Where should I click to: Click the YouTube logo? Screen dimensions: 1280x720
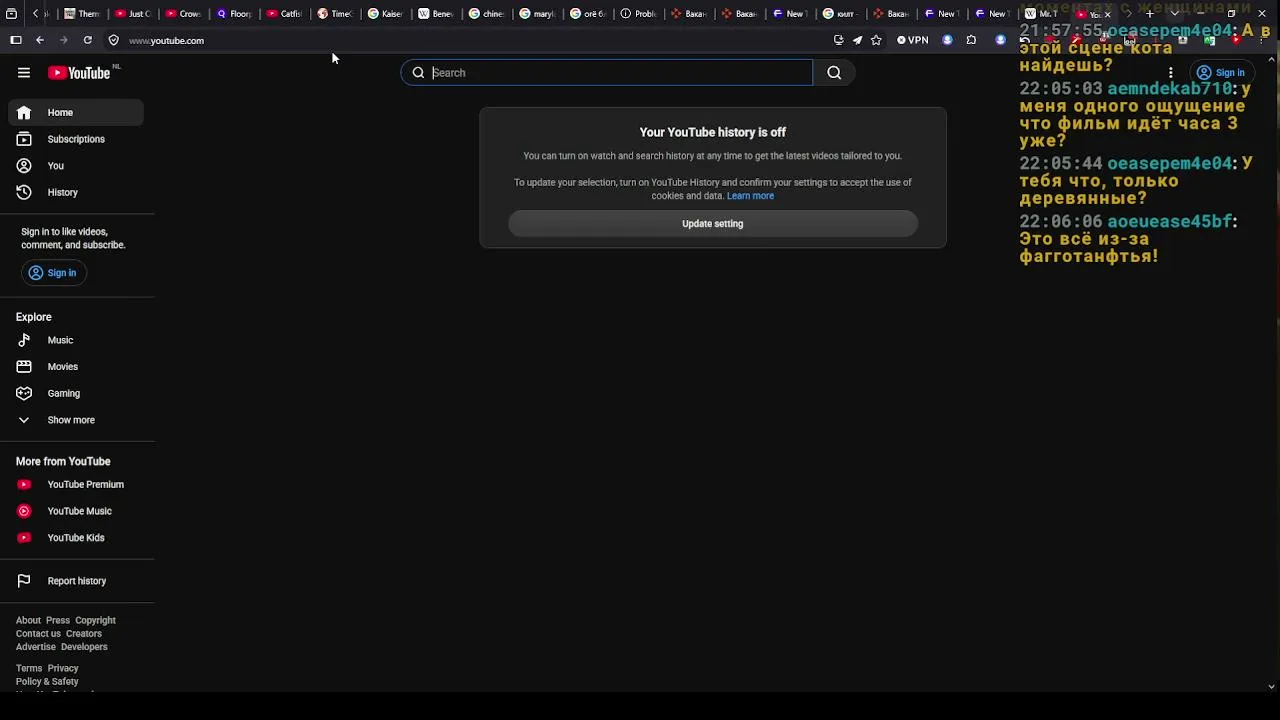tap(79, 73)
